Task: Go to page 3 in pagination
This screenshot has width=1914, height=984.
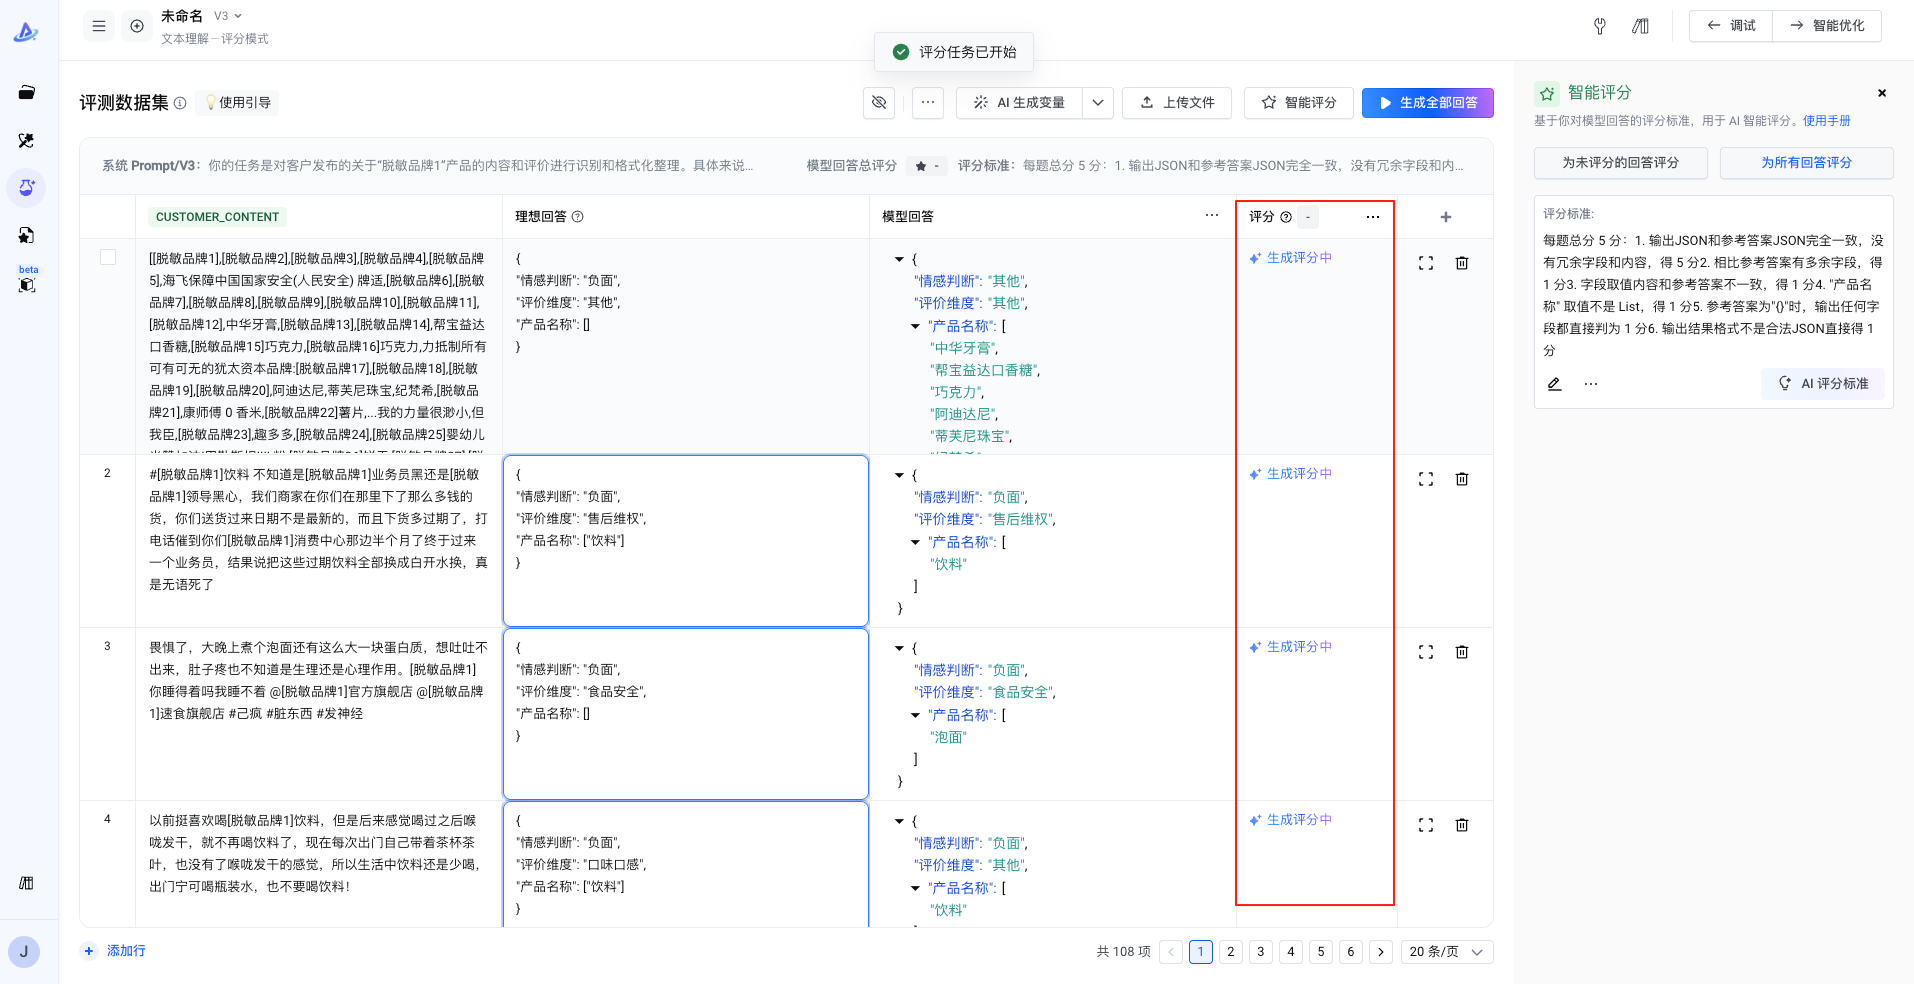Action: (x=1260, y=952)
